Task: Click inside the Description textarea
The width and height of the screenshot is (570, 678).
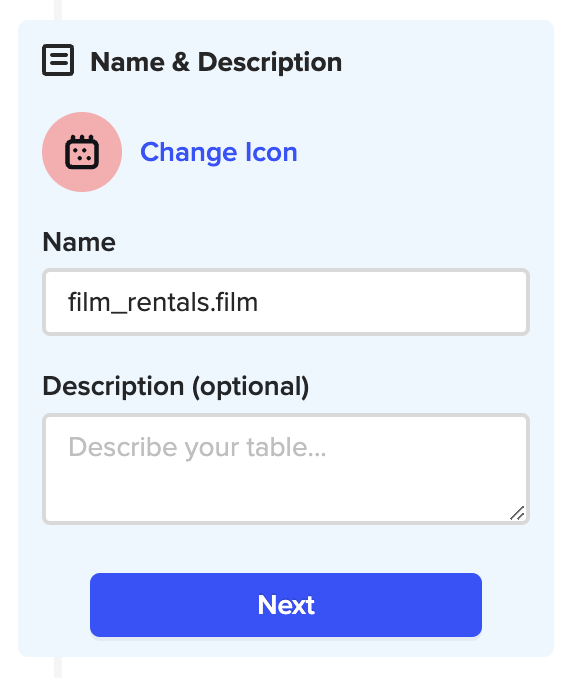Action: pos(286,469)
